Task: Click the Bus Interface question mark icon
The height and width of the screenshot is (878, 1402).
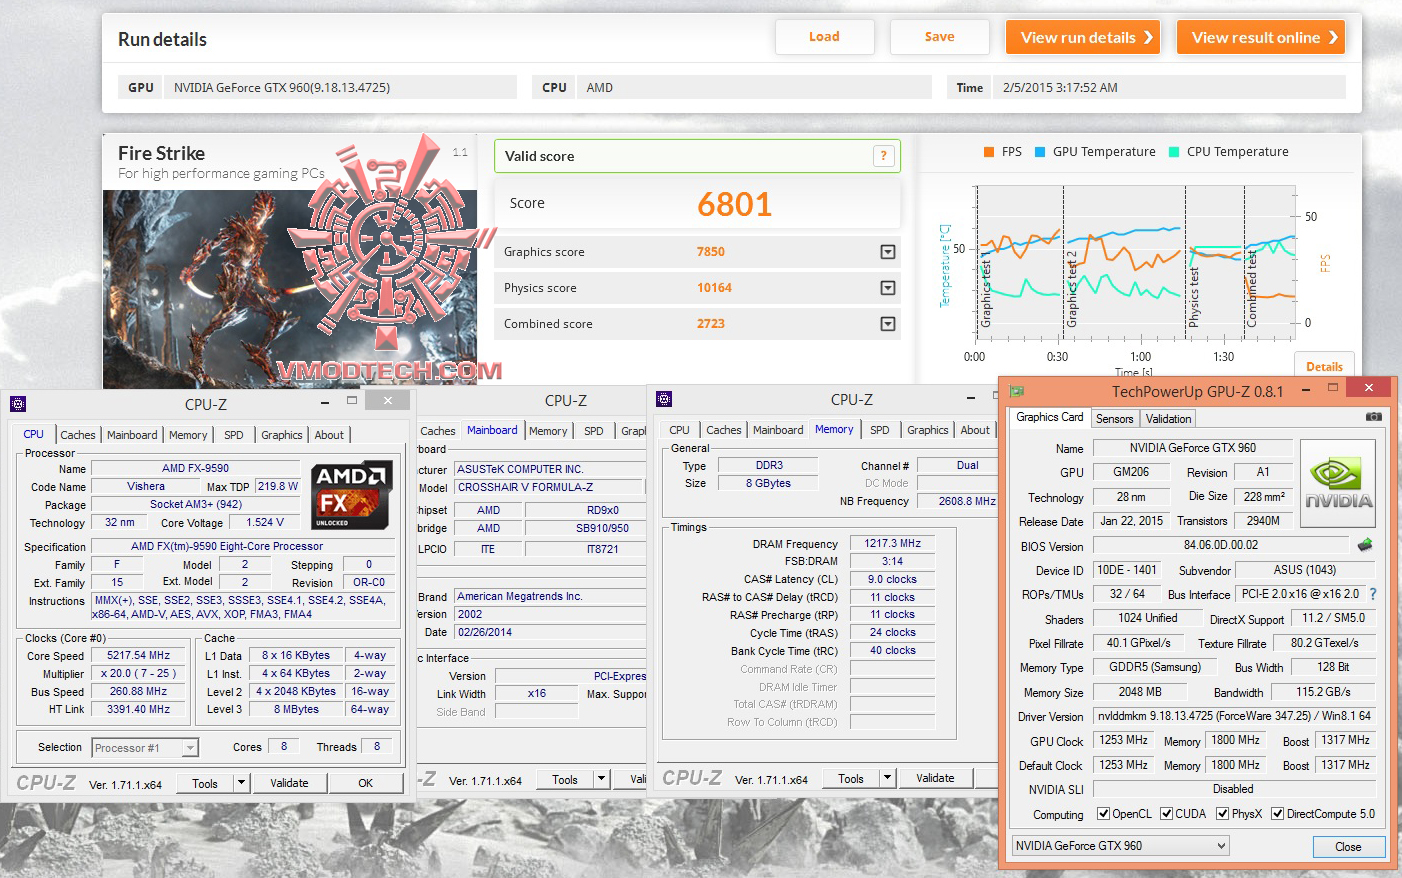Action: click(1373, 594)
